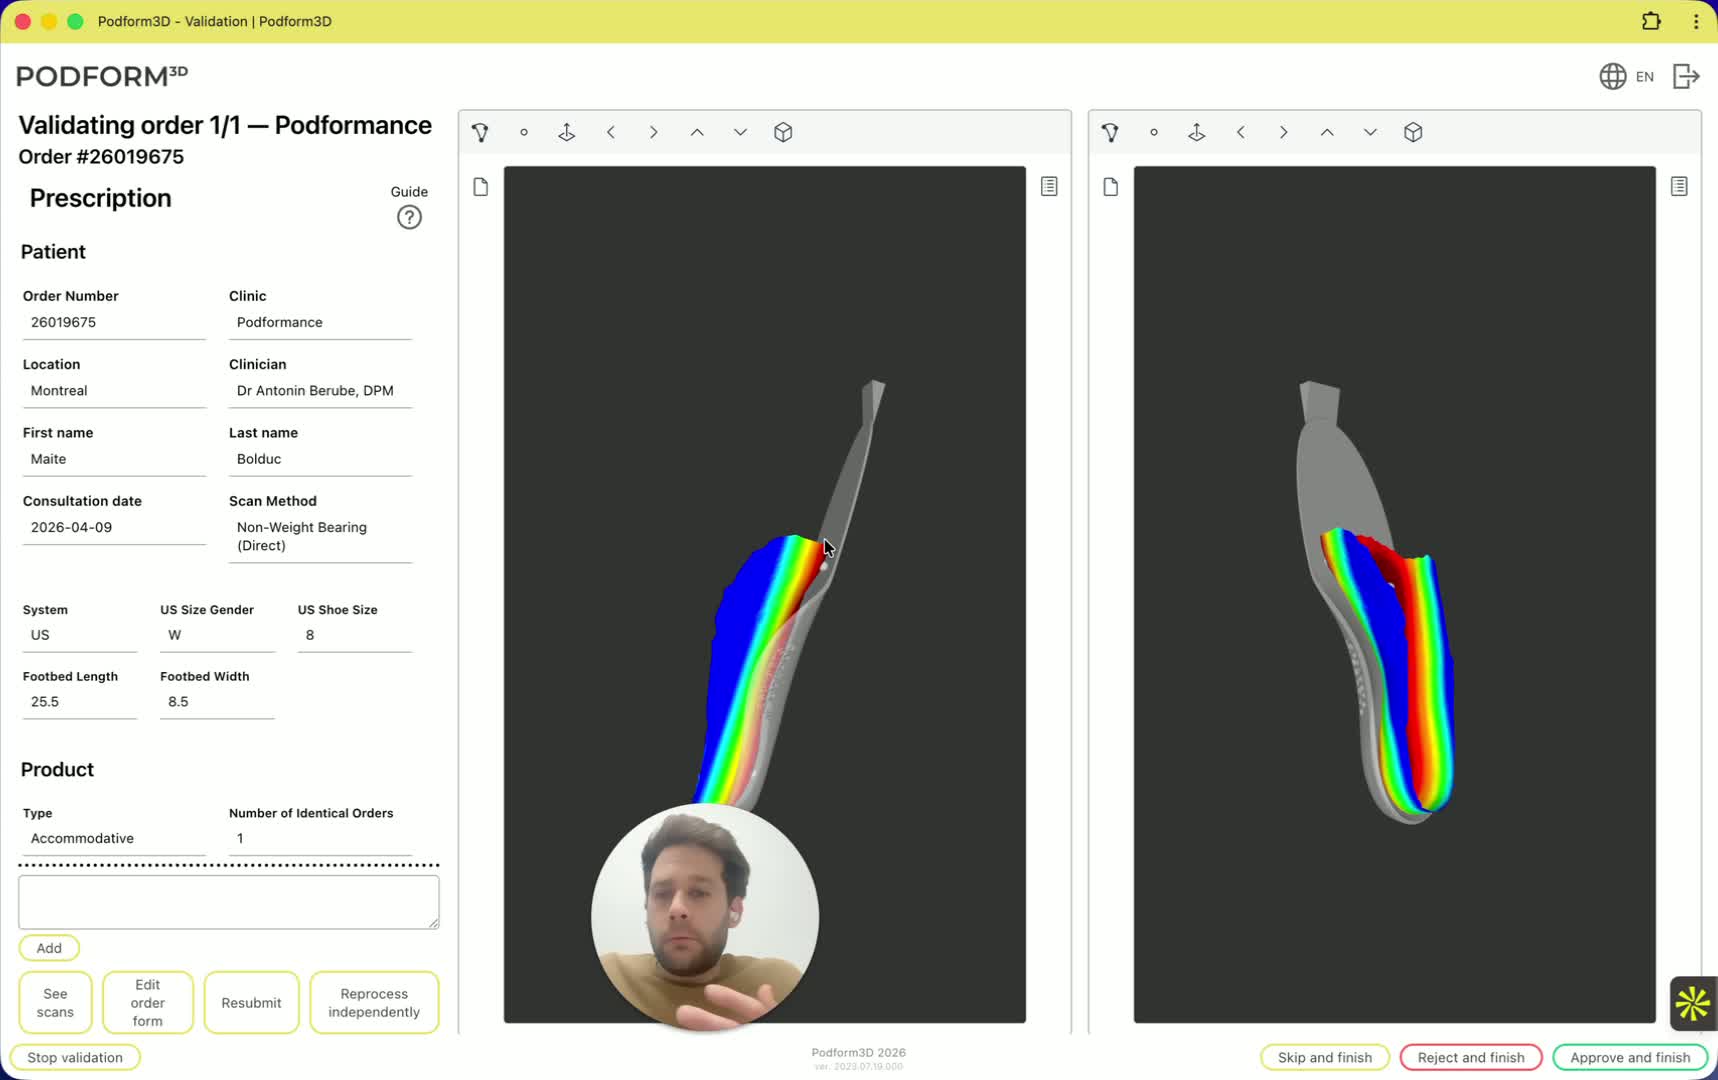Viewport: 1718px width, 1080px height.
Task: Open the browser three-dot menu
Action: coord(1696,21)
